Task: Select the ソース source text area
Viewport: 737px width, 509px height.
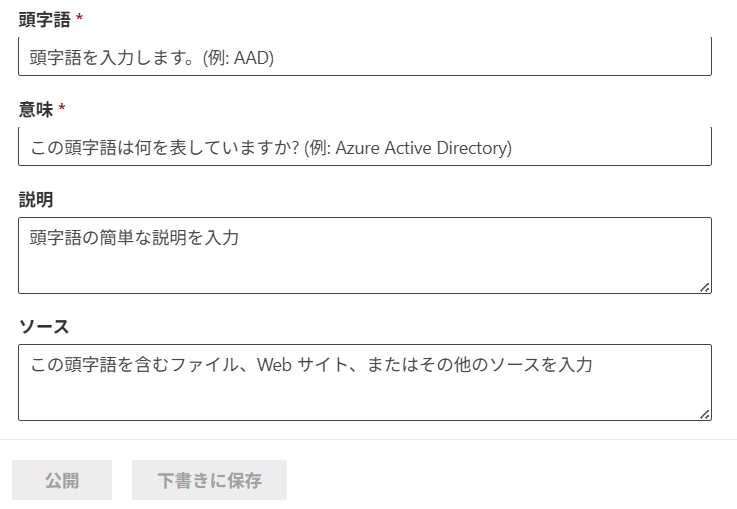Action: pos(365,383)
